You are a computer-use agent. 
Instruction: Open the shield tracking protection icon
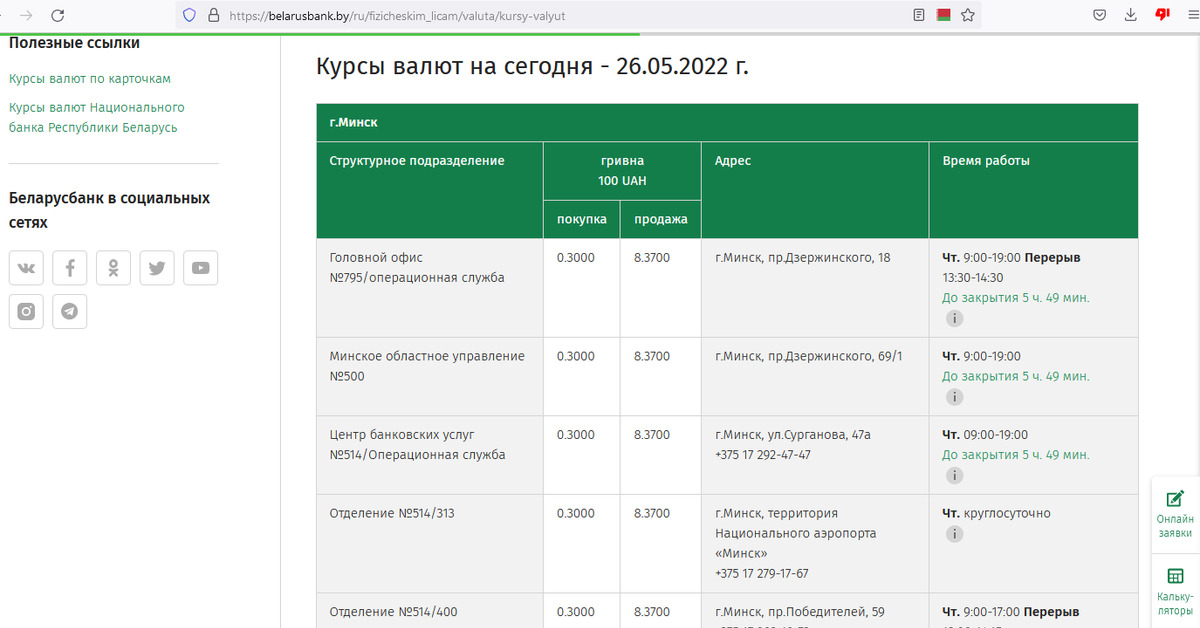[x=189, y=15]
